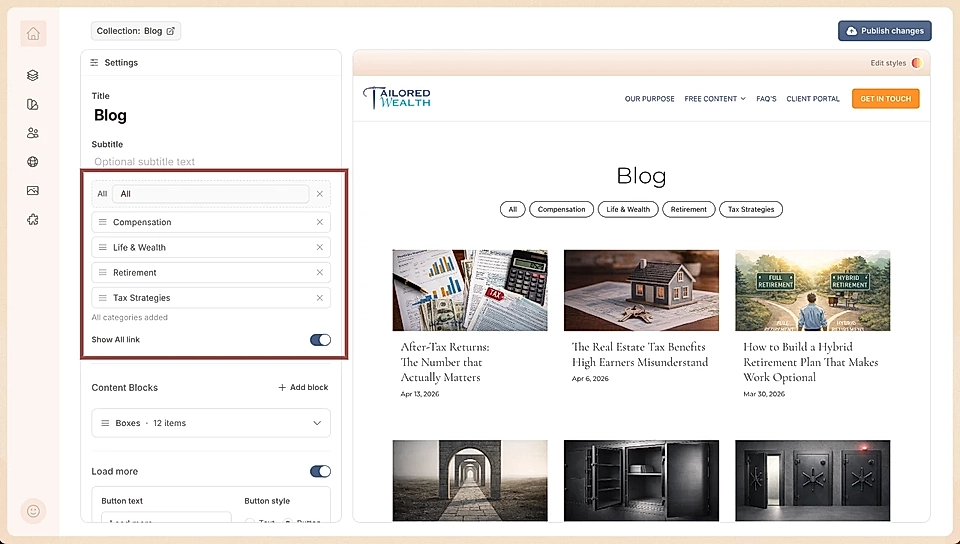Select the All filter pill in preview
The width and height of the screenshot is (960, 544).
[512, 209]
